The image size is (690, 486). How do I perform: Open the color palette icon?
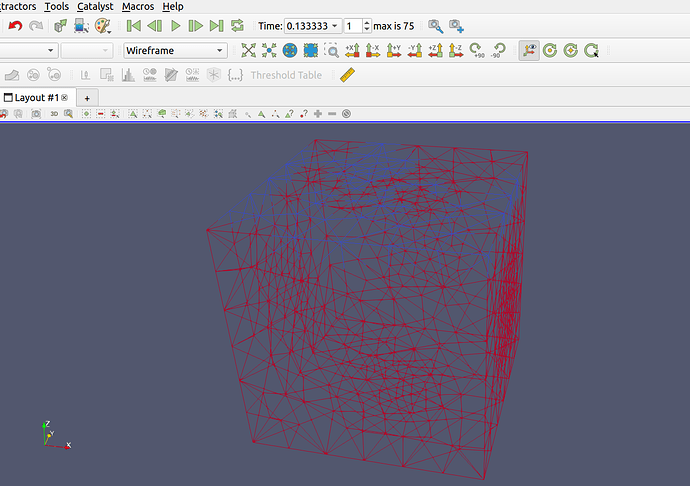point(102,26)
